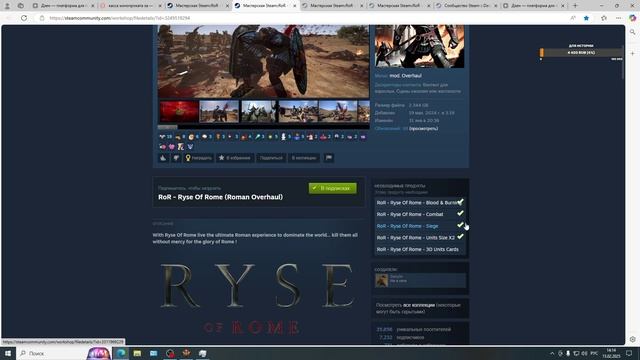
Task: Show hidden system tray icons chevron
Action: click(x=552, y=353)
